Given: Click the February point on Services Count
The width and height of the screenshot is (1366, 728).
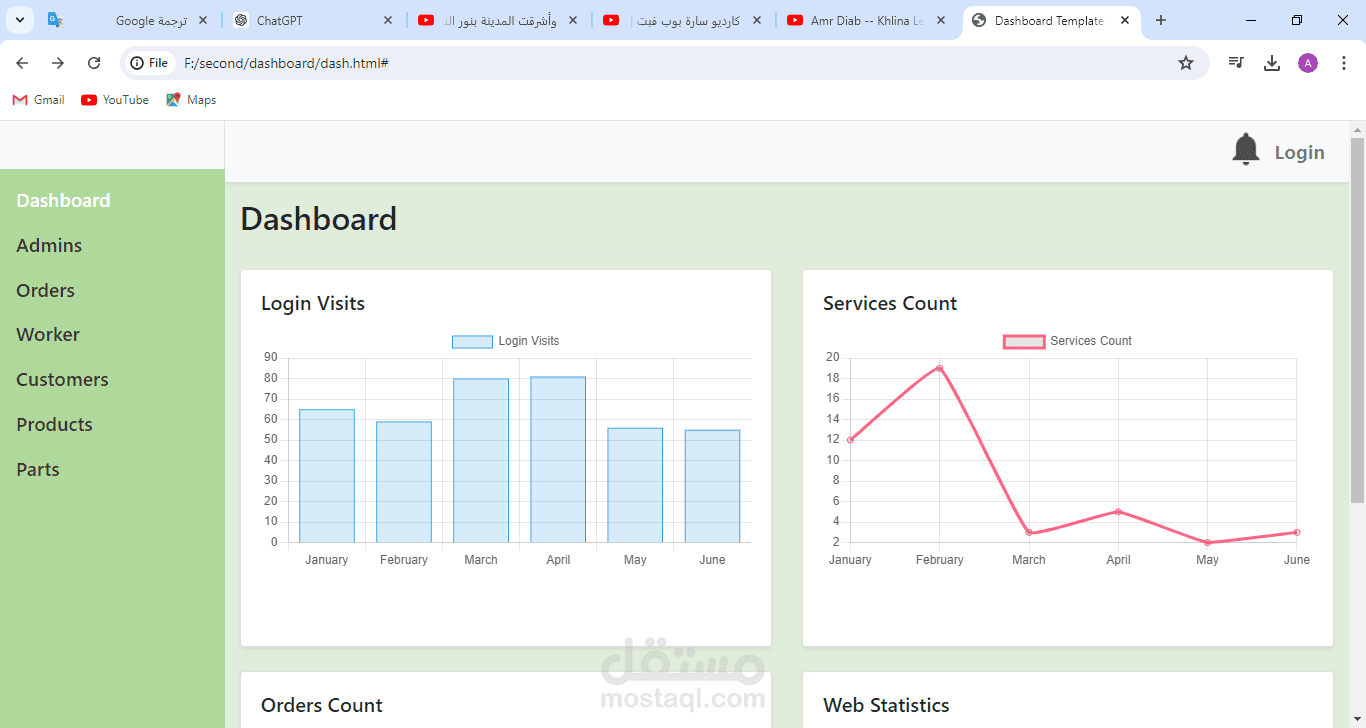Looking at the screenshot, I should tap(940, 368).
